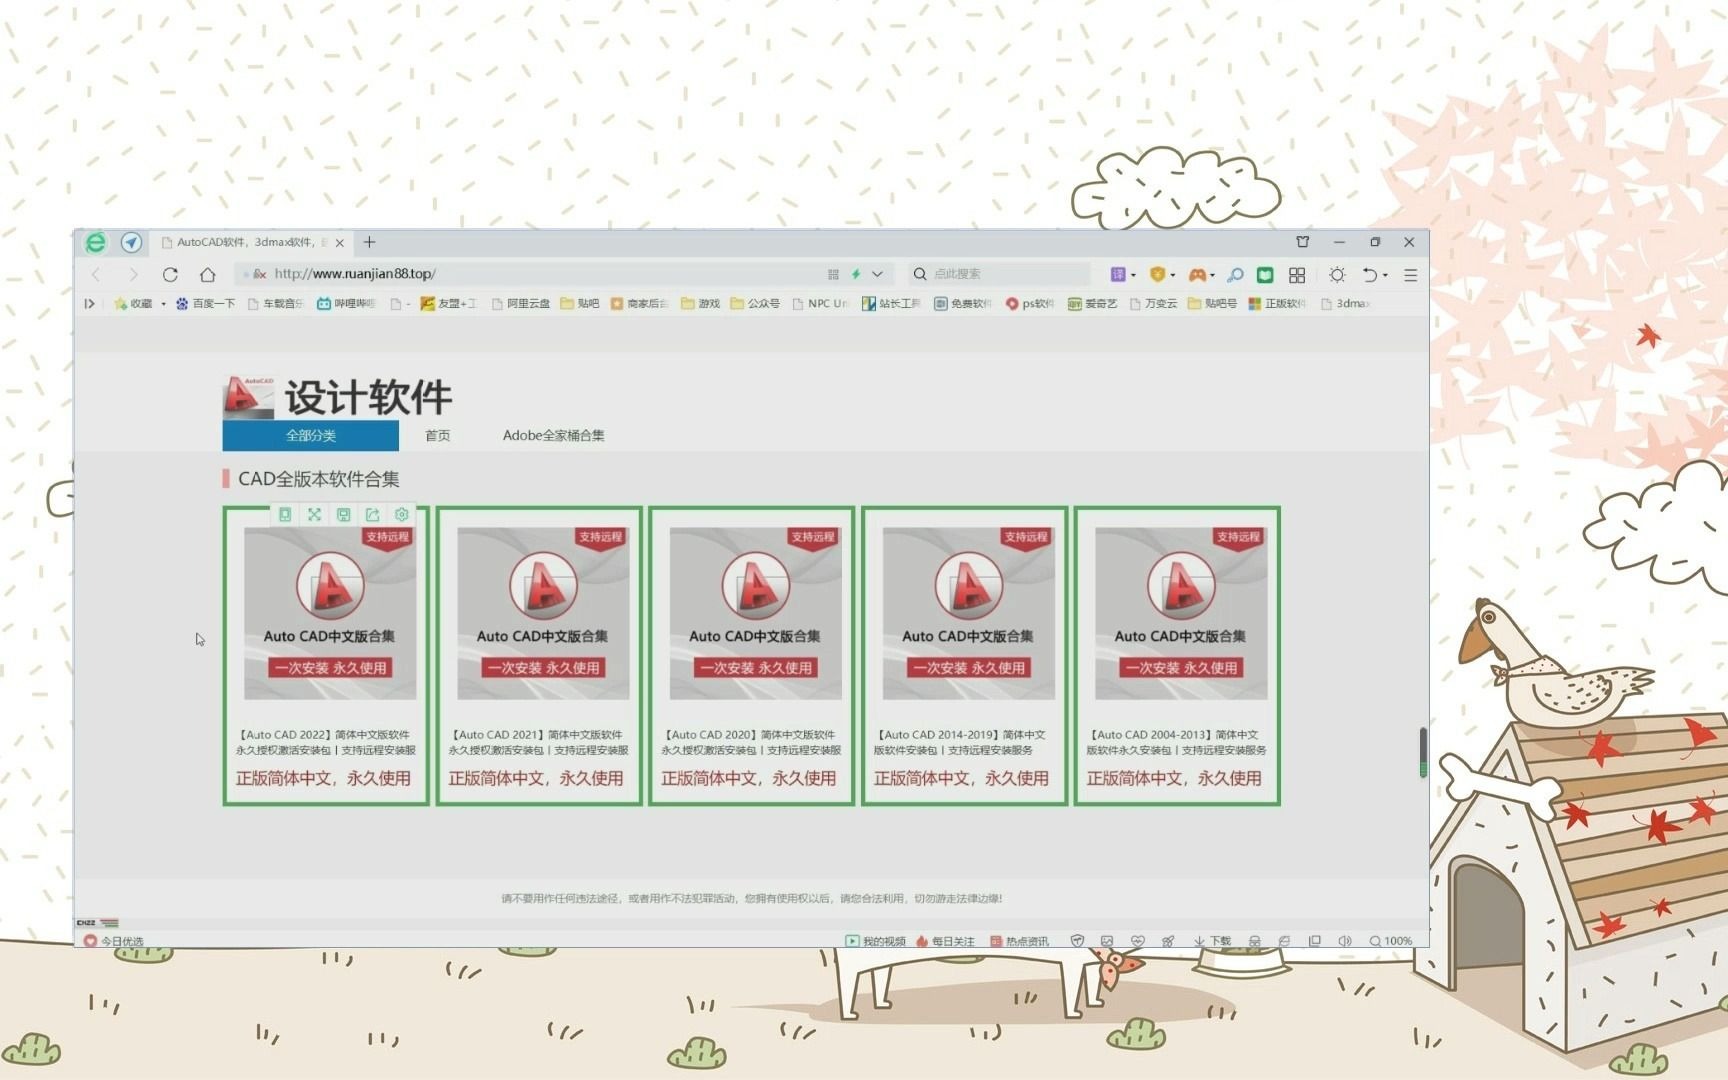This screenshot has width=1728, height=1080.
Task: Open the Auto CAD 2020 product card
Action: click(x=751, y=656)
